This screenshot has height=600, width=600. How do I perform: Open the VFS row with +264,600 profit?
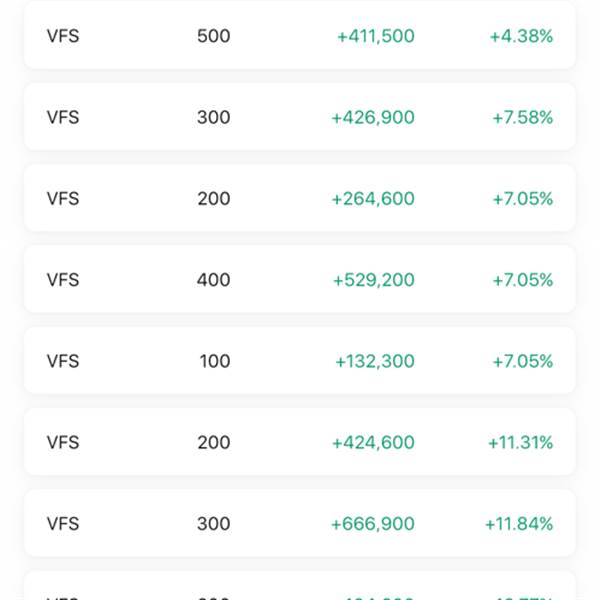300,198
